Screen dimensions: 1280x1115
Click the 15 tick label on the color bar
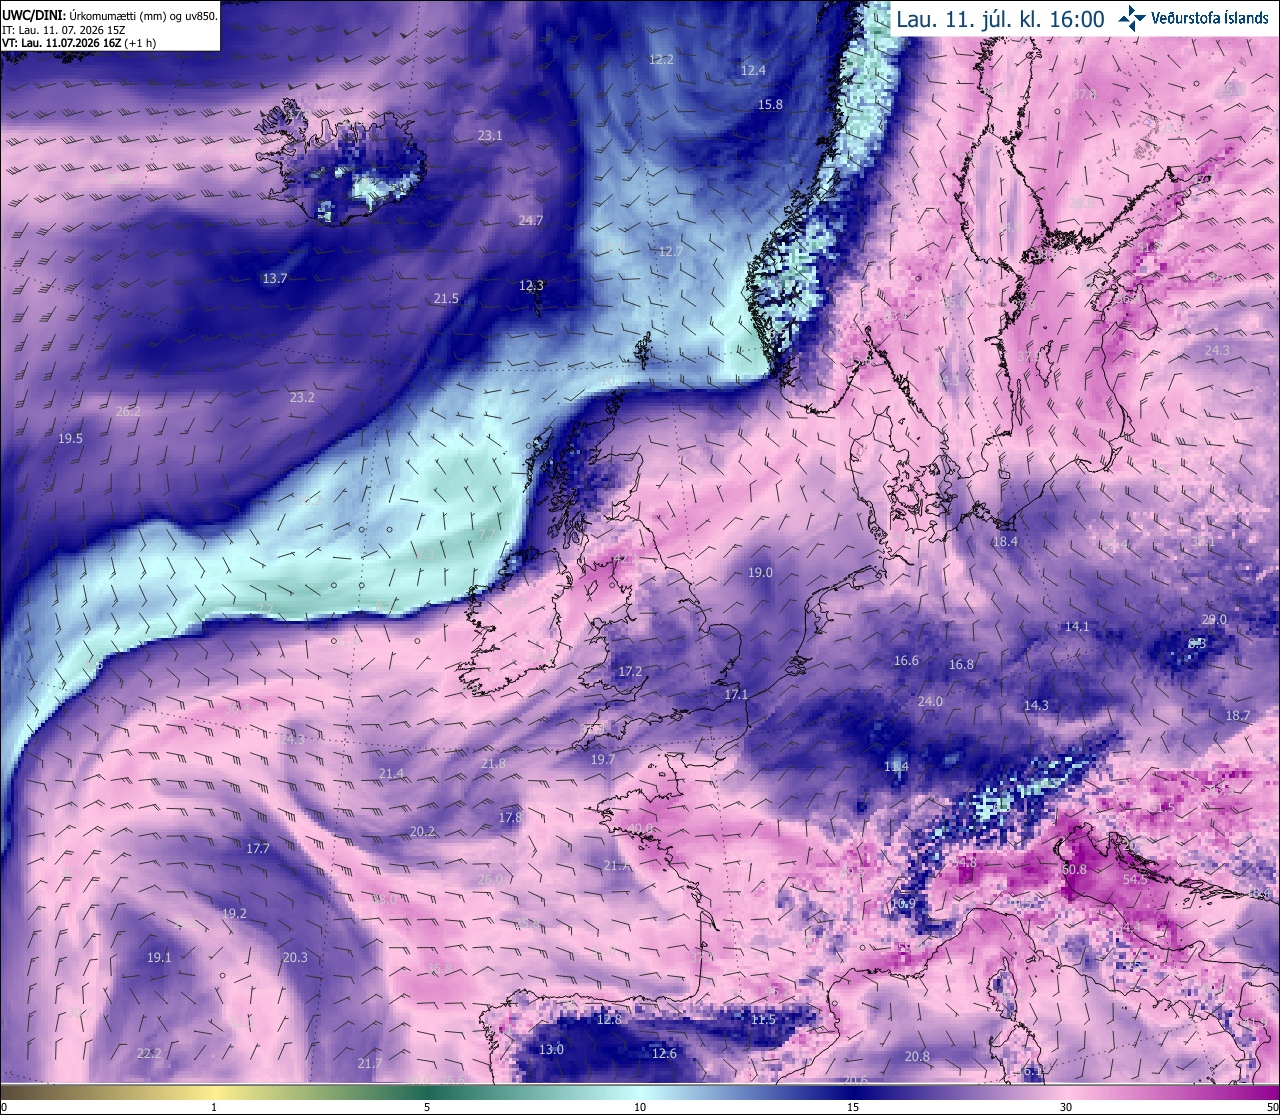coord(853,1107)
